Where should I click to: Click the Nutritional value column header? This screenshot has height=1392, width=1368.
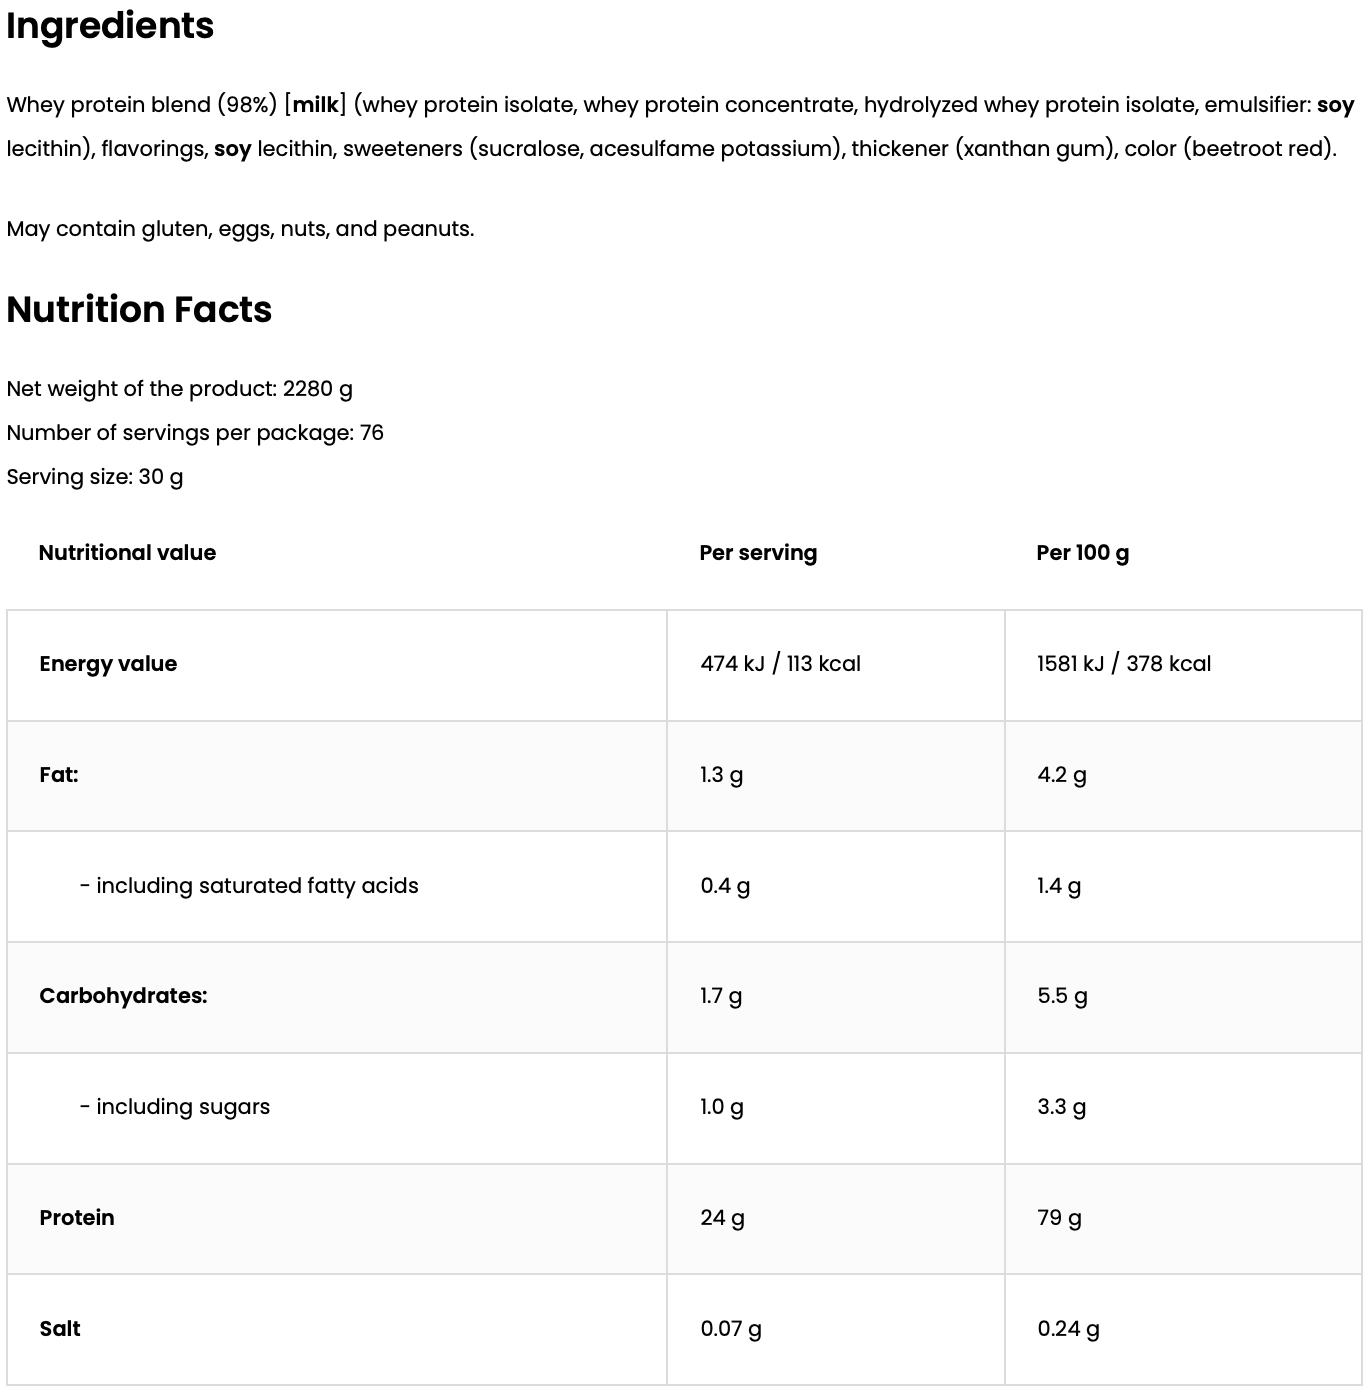(127, 553)
